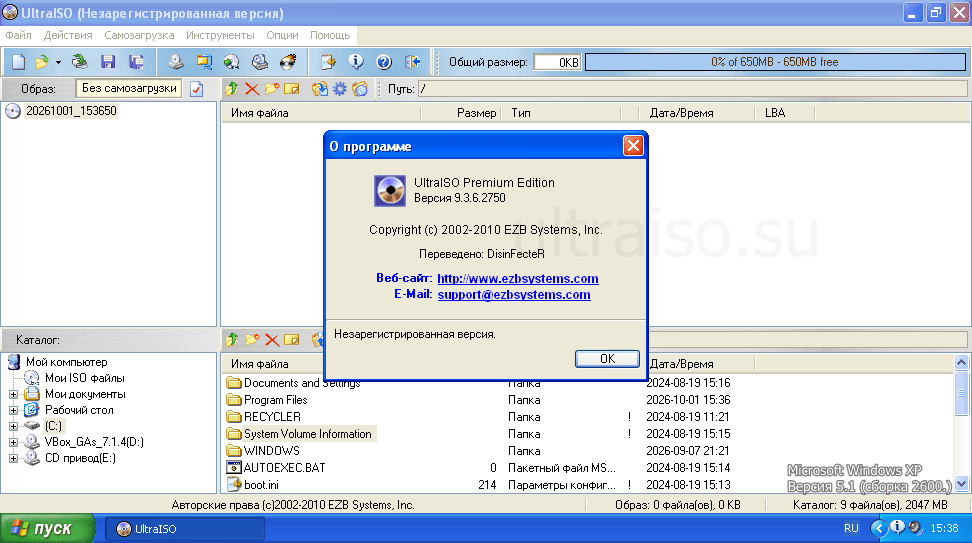The image size is (972, 543).
Task: Click the Open CD/DVD toolbar icon
Action: click(x=80, y=62)
